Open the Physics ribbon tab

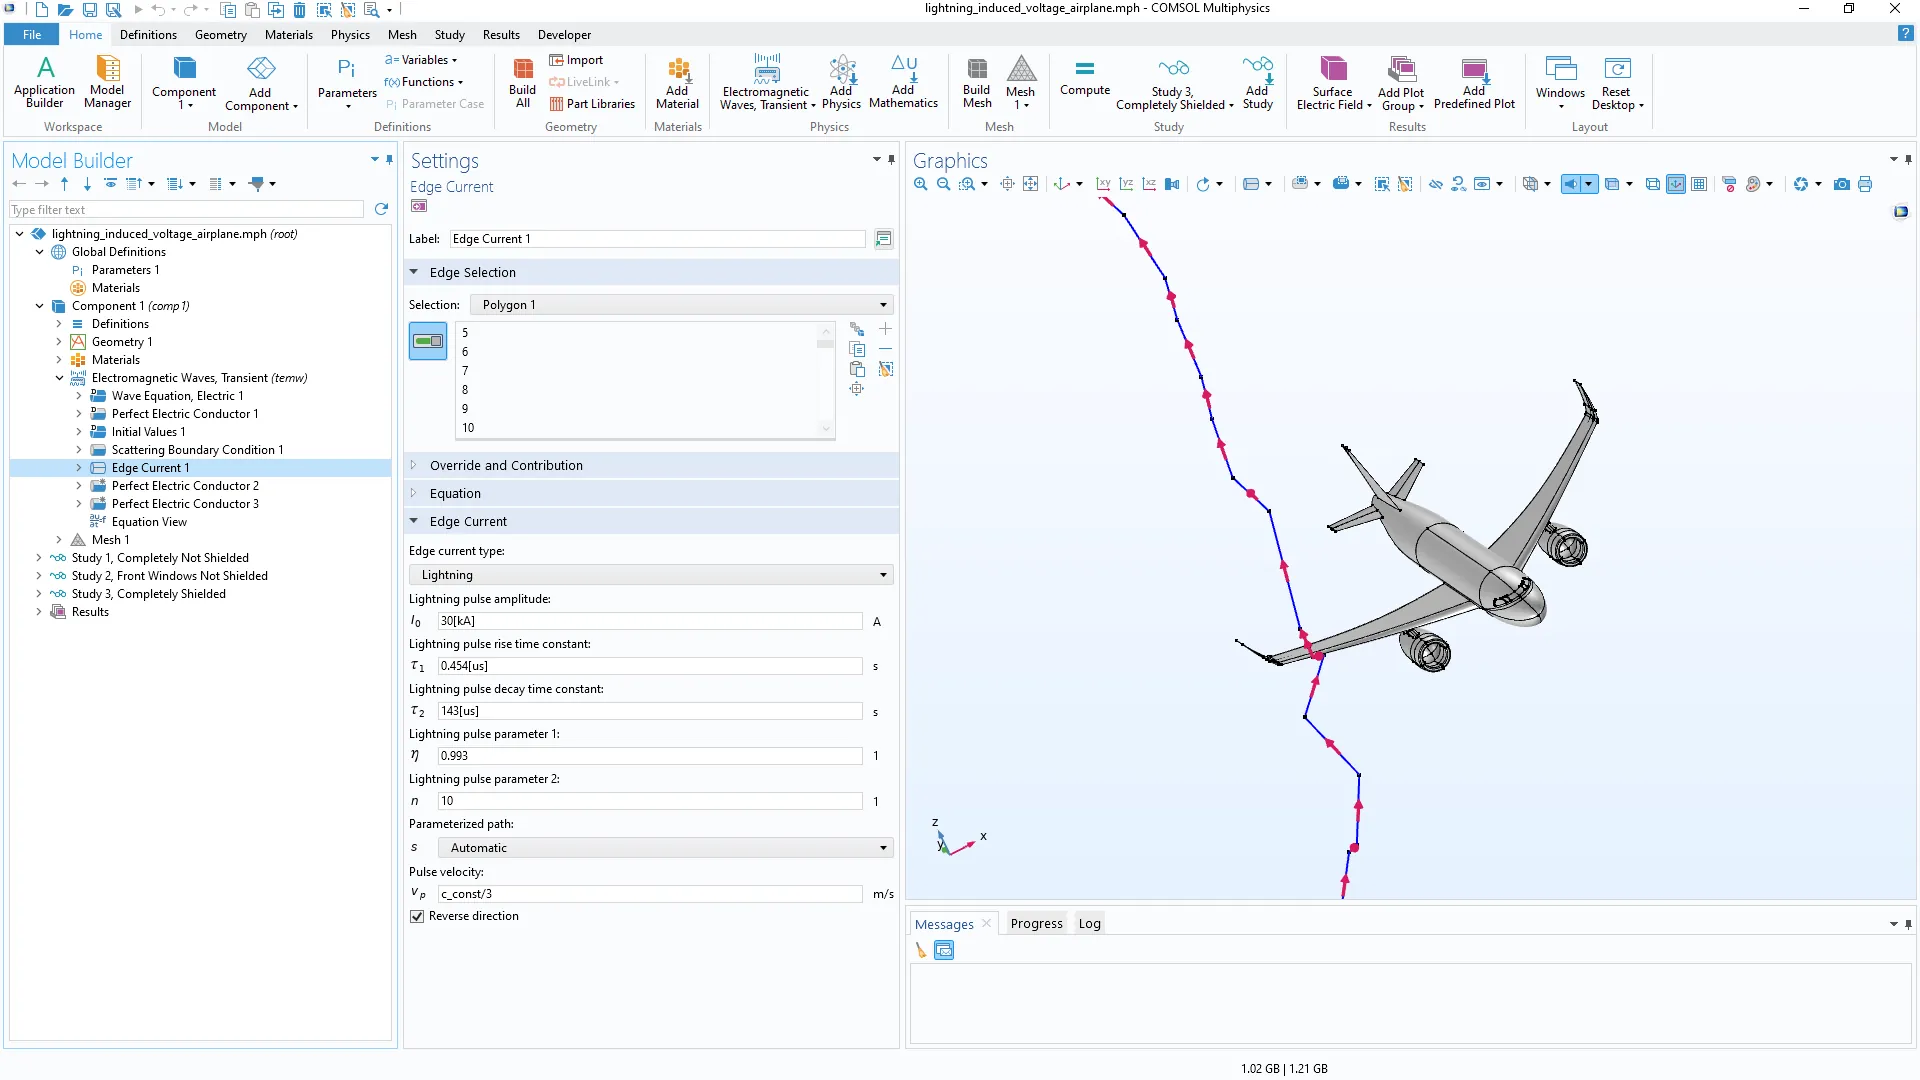click(x=350, y=35)
